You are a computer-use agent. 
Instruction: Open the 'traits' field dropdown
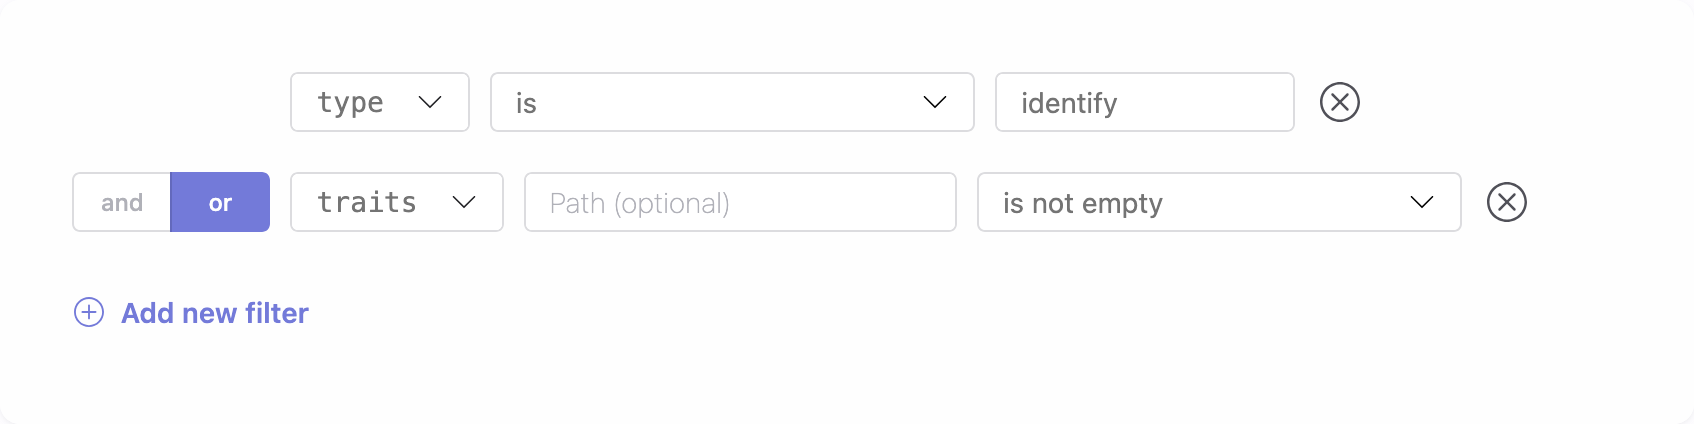coord(396,202)
